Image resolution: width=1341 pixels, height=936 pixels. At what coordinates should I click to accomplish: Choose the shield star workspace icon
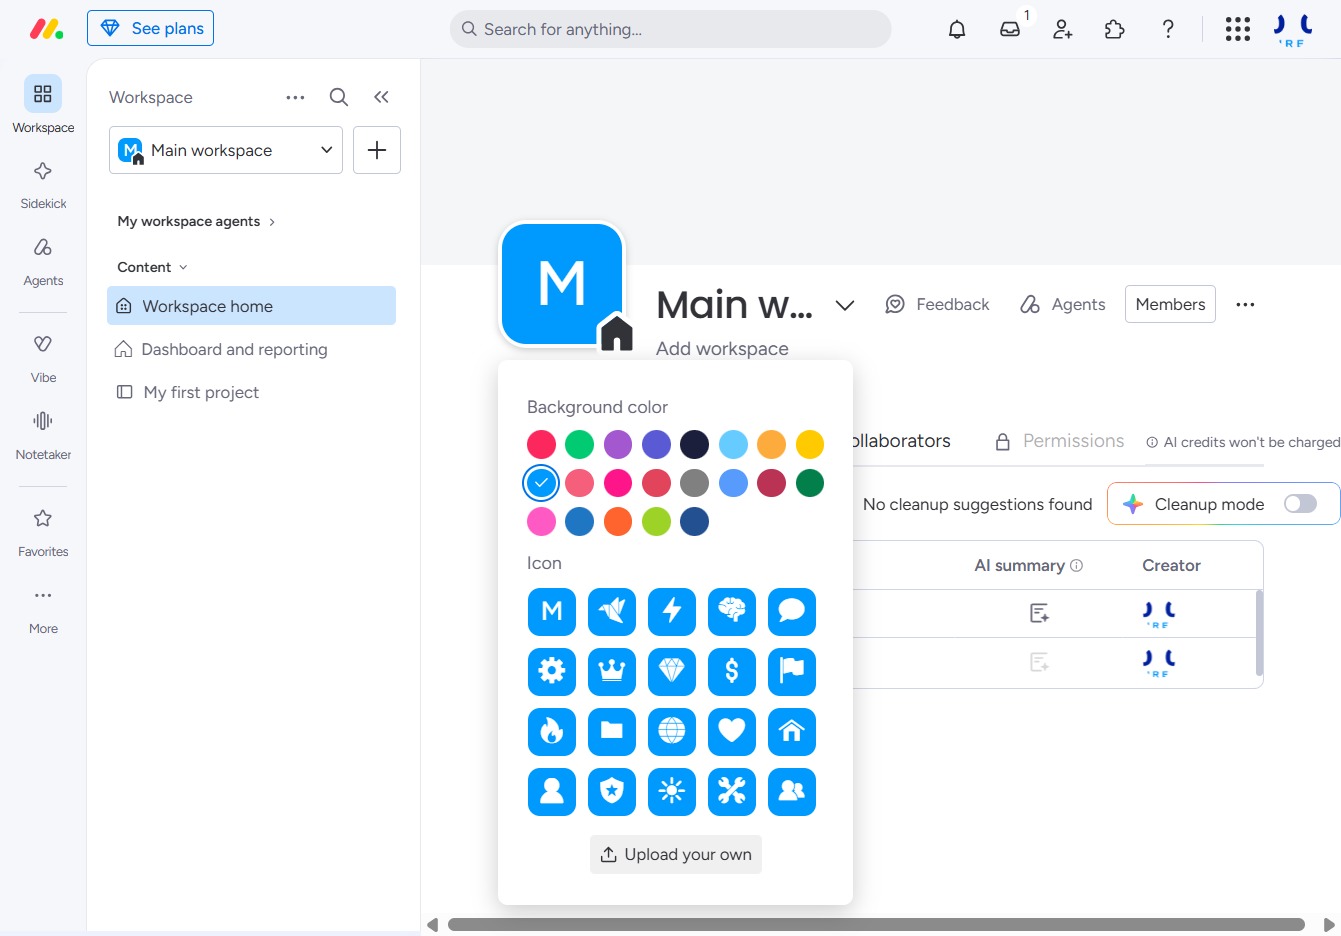612,791
